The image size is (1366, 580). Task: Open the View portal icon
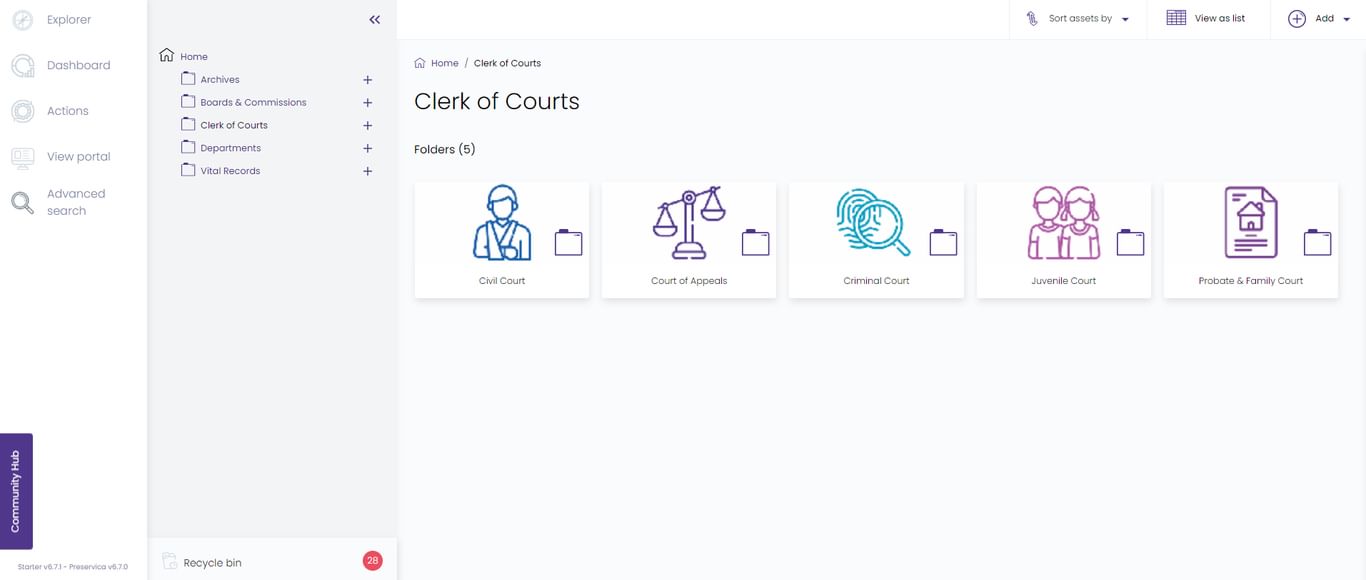click(22, 157)
